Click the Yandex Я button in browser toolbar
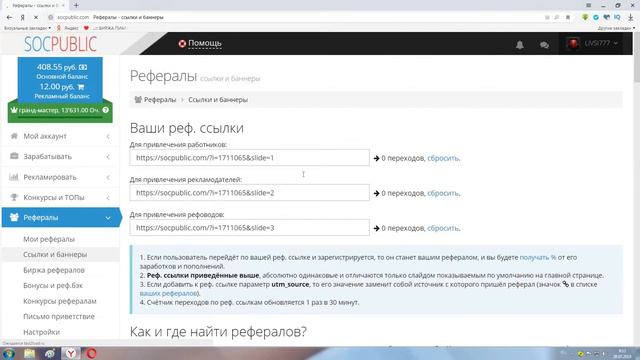Viewport: 640px width, 360px height. [22, 18]
